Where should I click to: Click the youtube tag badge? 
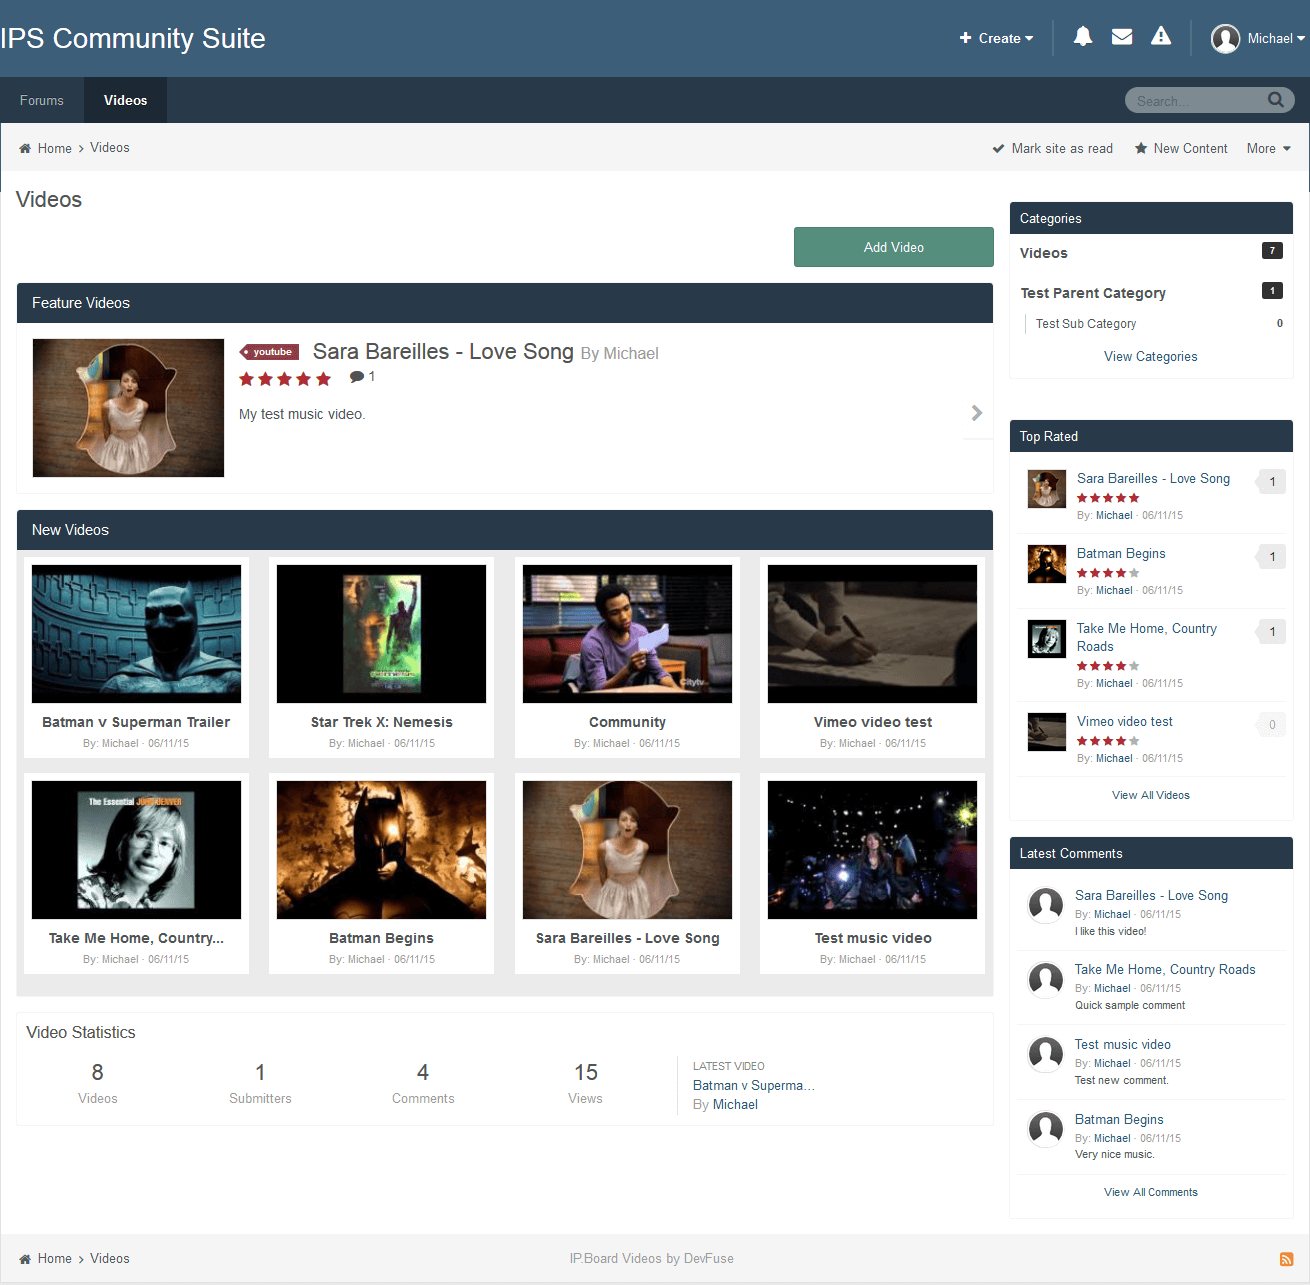[x=270, y=352]
